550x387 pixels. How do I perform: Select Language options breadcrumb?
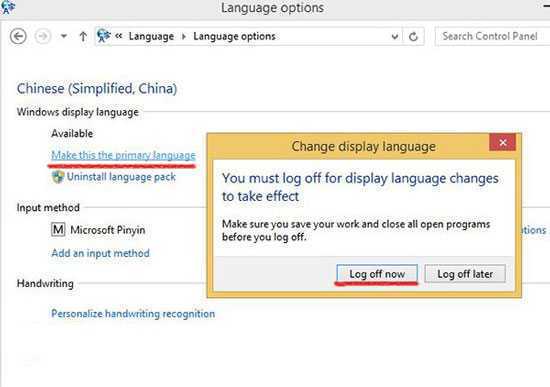234,36
